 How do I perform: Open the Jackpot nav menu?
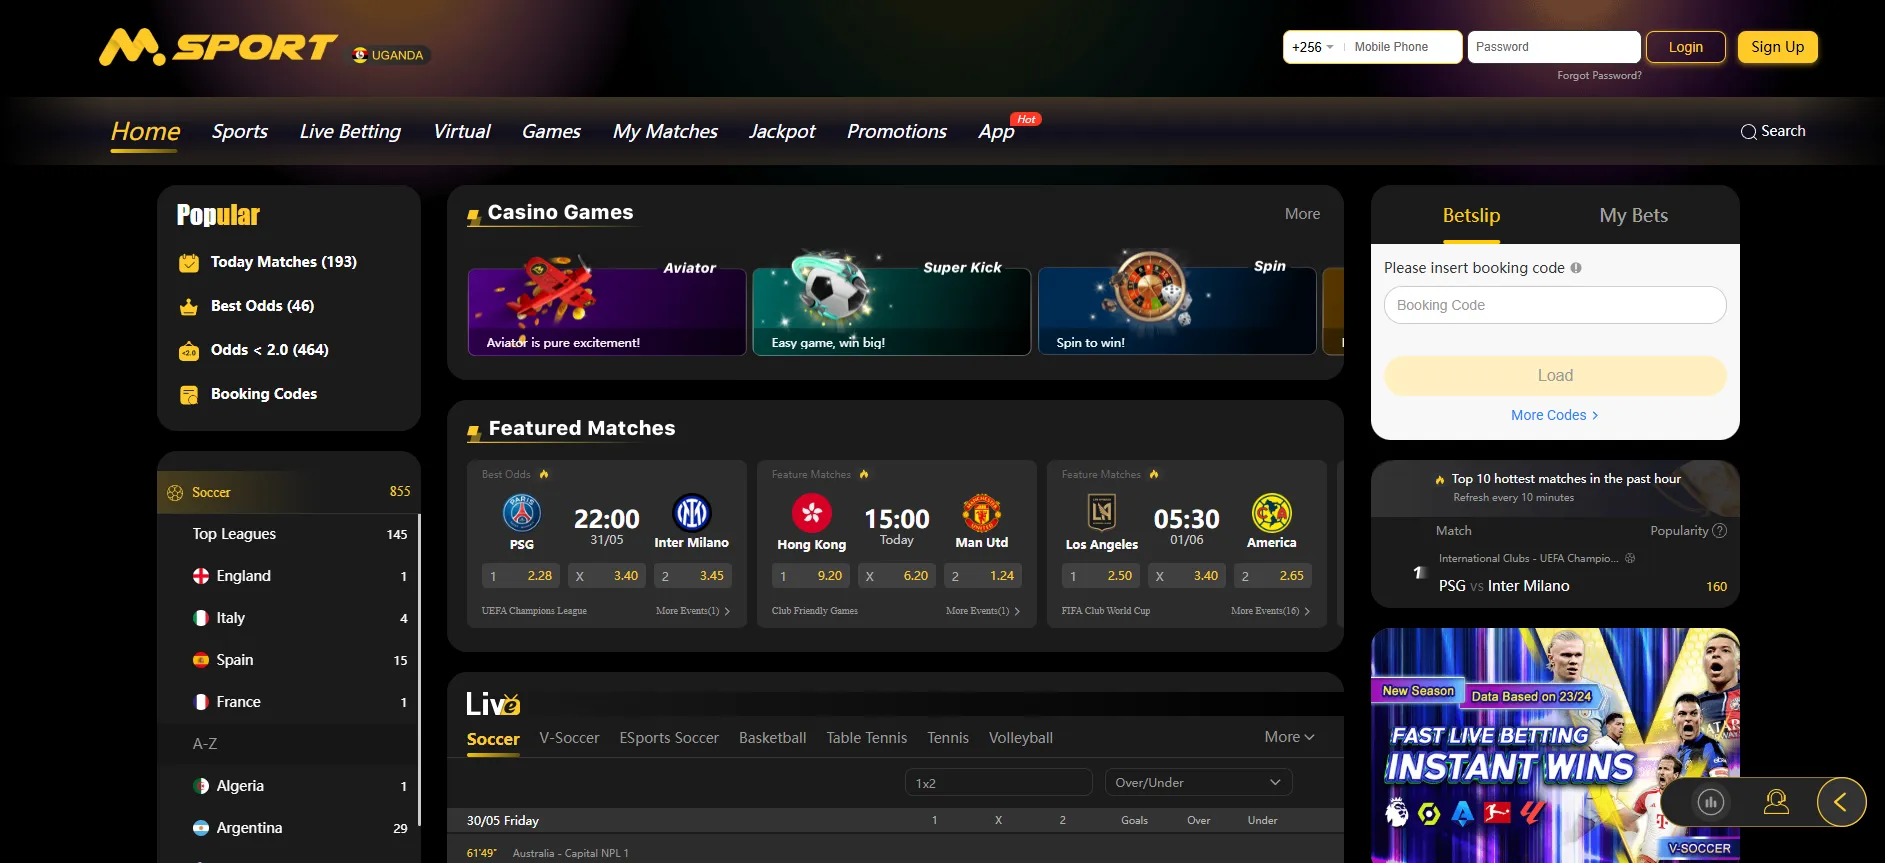tap(782, 132)
